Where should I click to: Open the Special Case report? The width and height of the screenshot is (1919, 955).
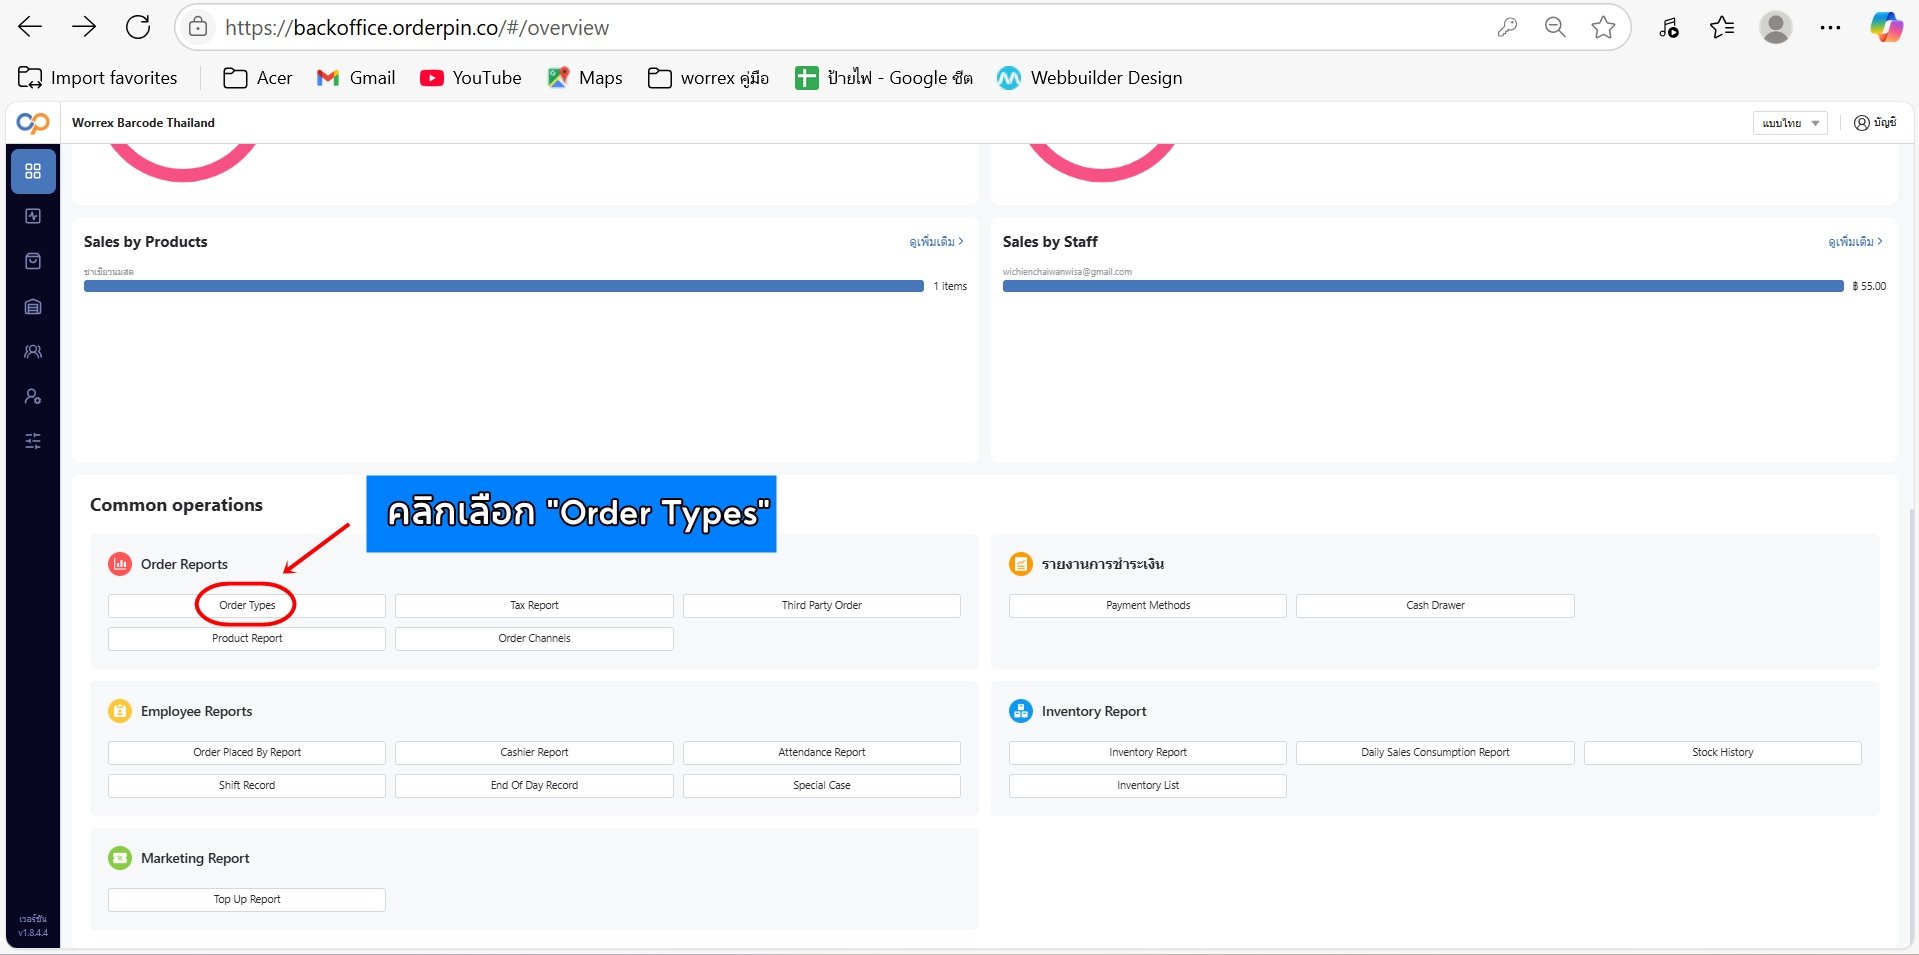[822, 785]
